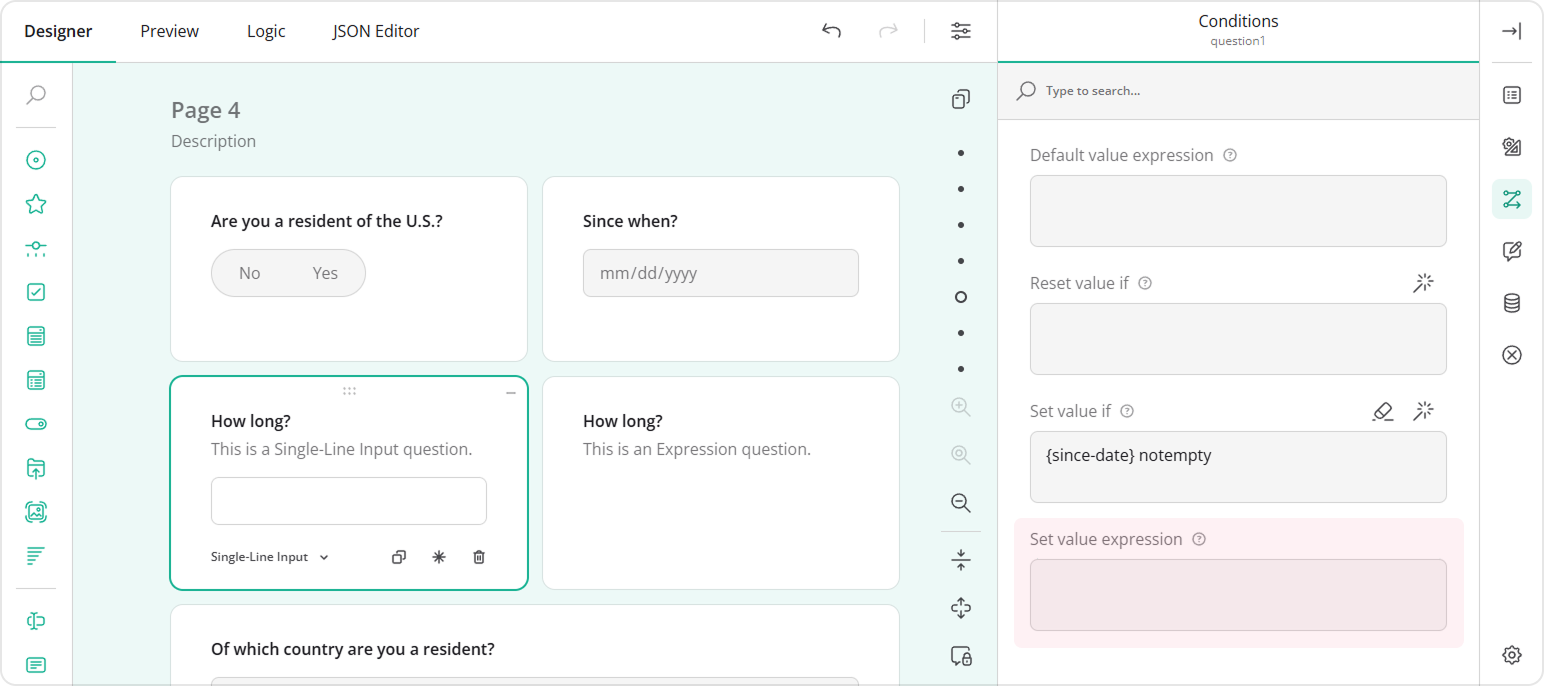Image resolution: width=1544 pixels, height=686 pixels.
Task: Select the Checkboxes toolbox icon
Action: (x=36, y=292)
